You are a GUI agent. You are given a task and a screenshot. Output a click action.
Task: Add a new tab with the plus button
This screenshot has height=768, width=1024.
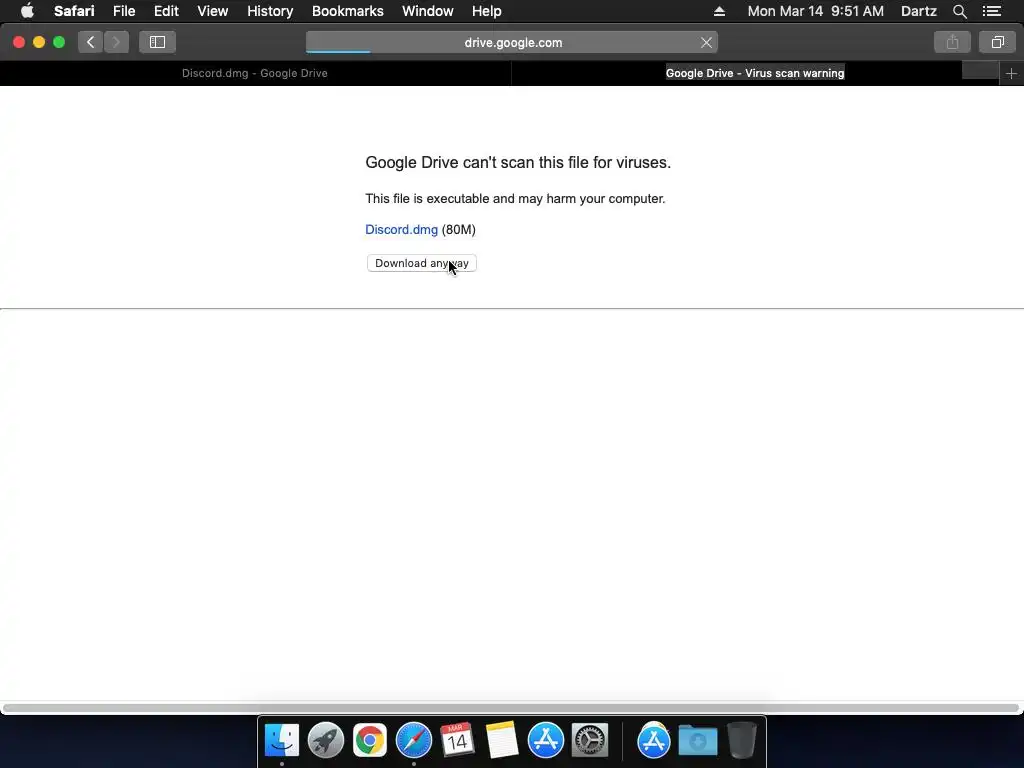(1011, 74)
